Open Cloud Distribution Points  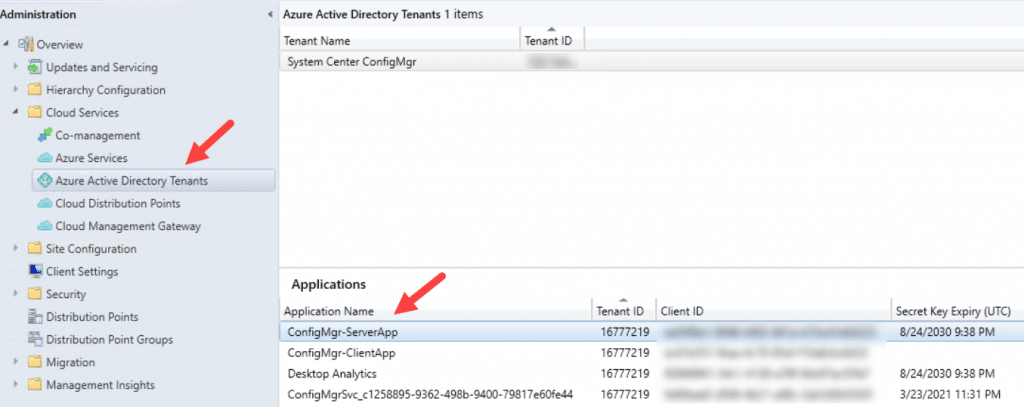(x=118, y=204)
